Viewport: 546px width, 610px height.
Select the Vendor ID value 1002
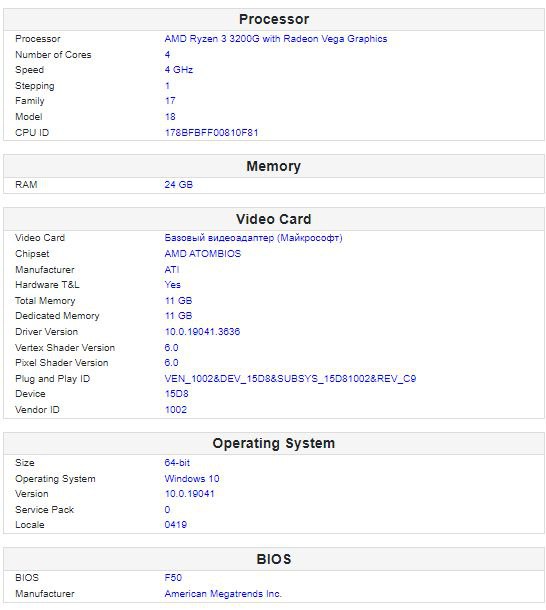176,409
